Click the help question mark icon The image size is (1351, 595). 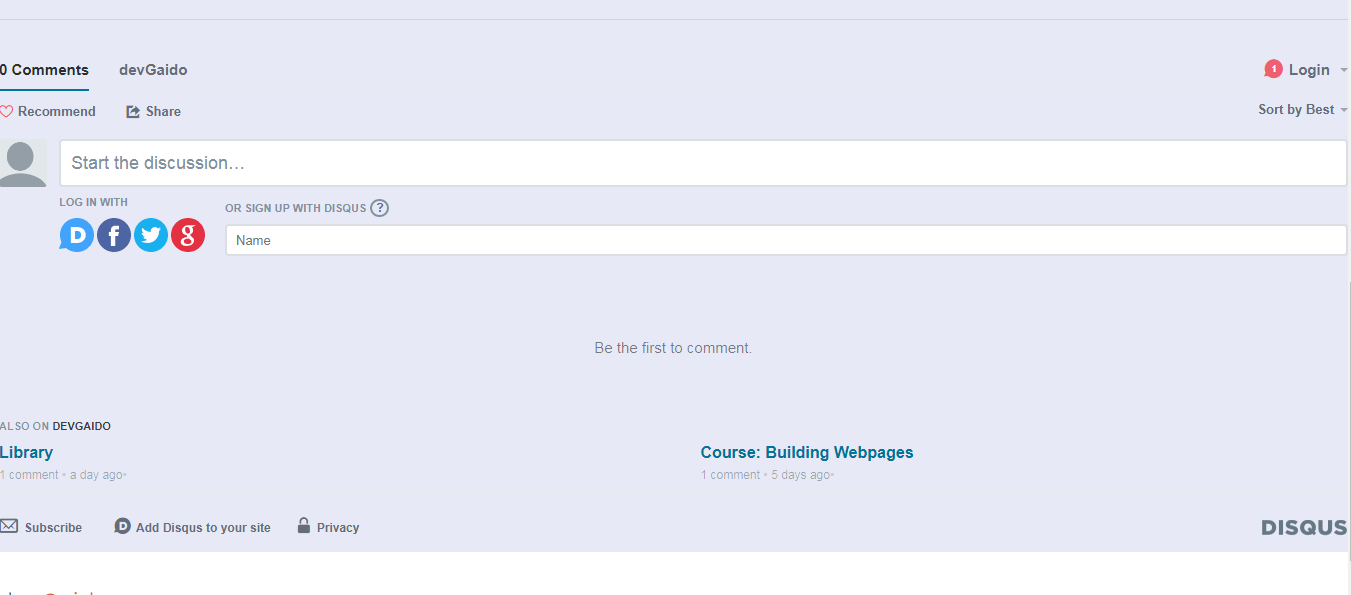point(379,208)
